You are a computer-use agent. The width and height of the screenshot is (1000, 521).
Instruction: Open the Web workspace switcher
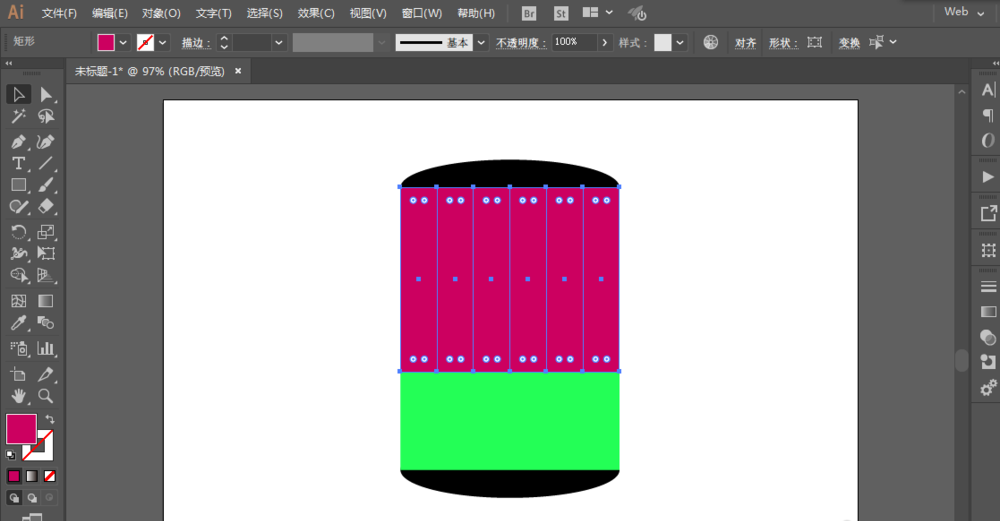(964, 12)
